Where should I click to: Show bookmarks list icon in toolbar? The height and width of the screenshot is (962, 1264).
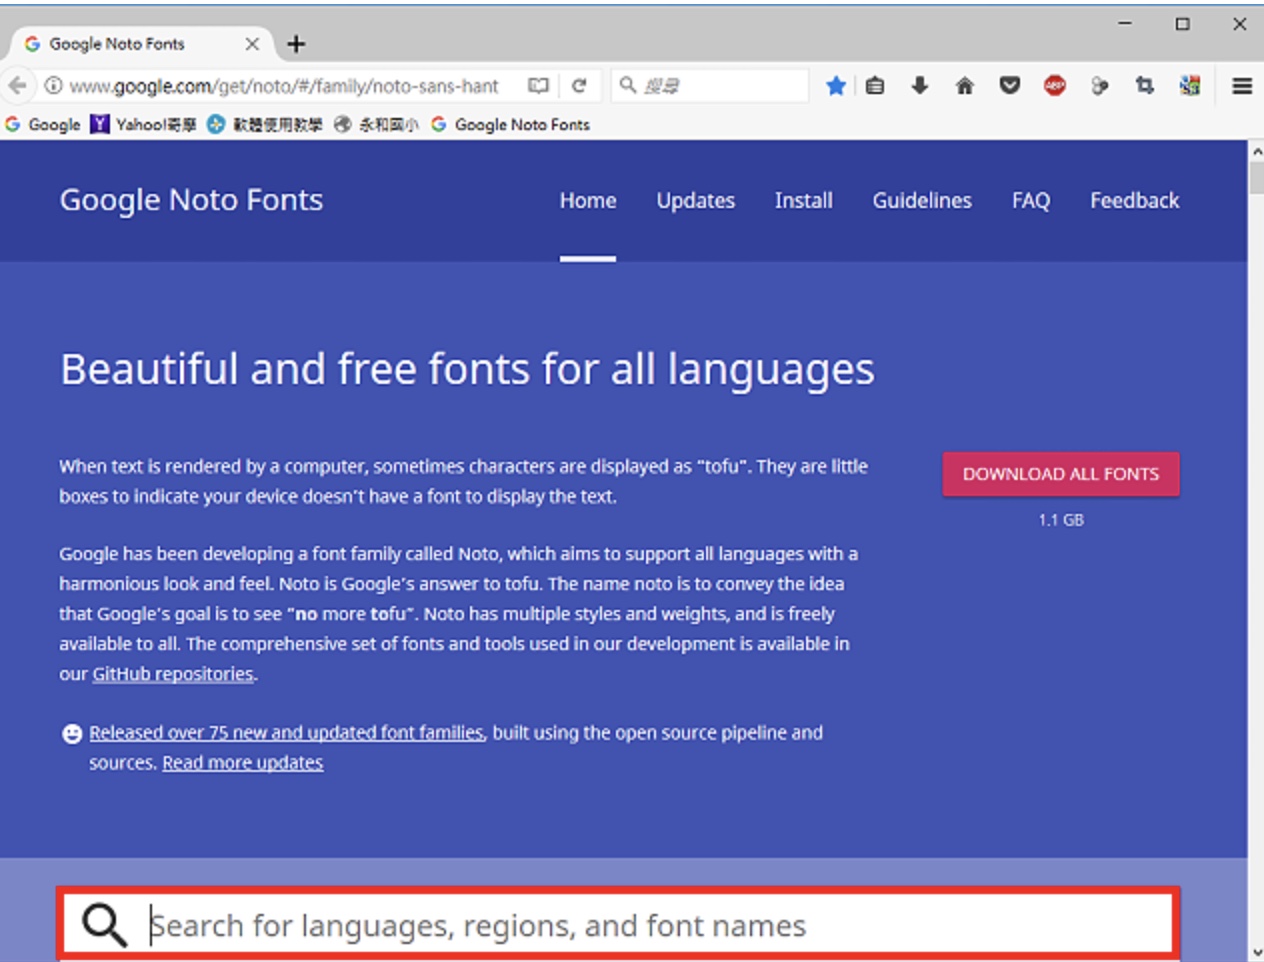tap(875, 86)
